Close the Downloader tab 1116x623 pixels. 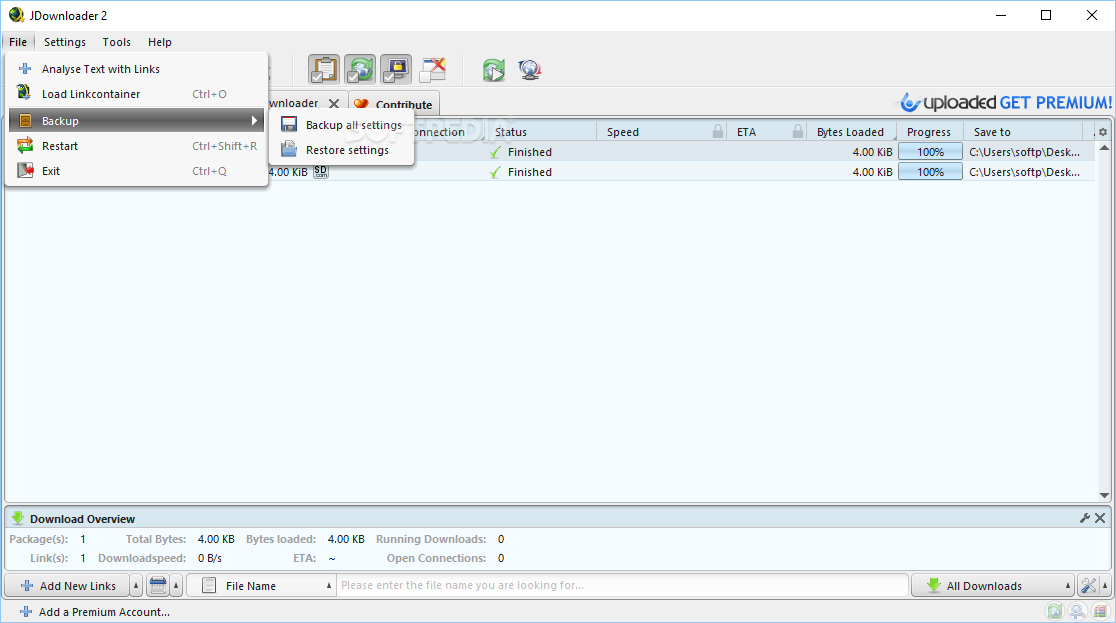click(334, 103)
